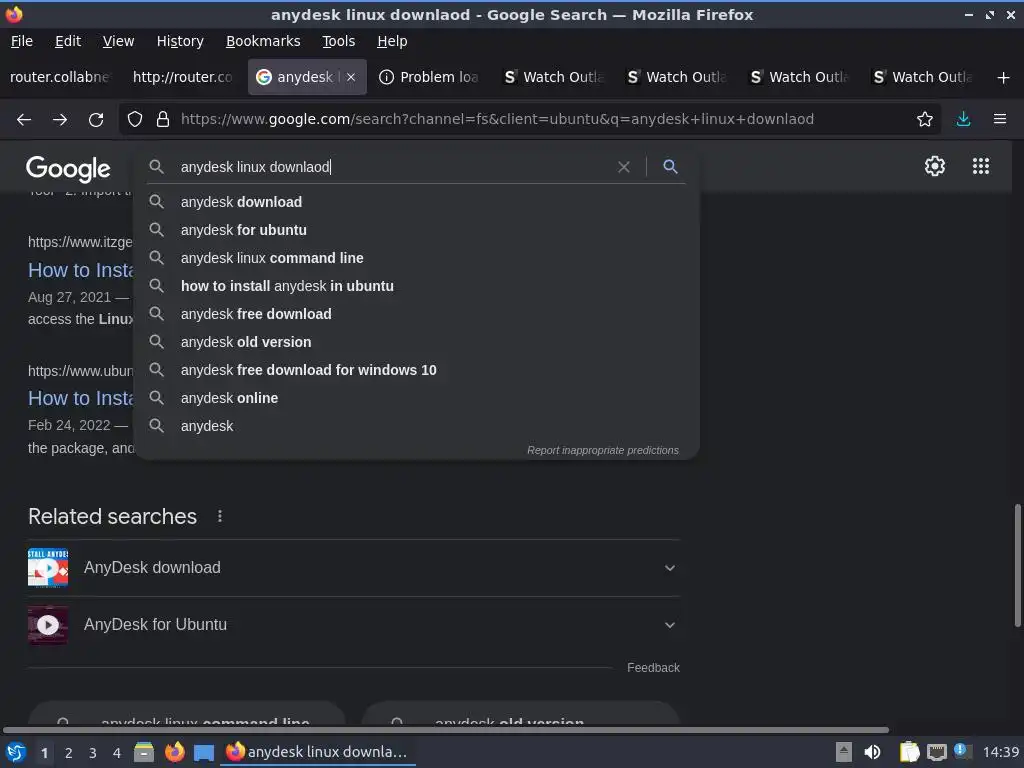Switch to the Problem loading tab
The image size is (1024, 768).
coord(430,77)
